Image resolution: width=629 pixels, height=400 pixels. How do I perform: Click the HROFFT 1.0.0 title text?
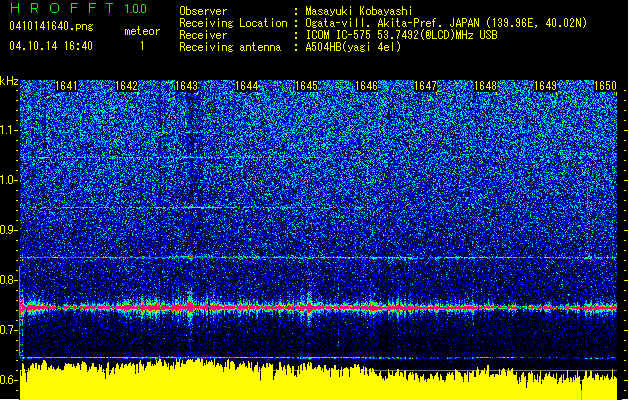[x=79, y=8]
